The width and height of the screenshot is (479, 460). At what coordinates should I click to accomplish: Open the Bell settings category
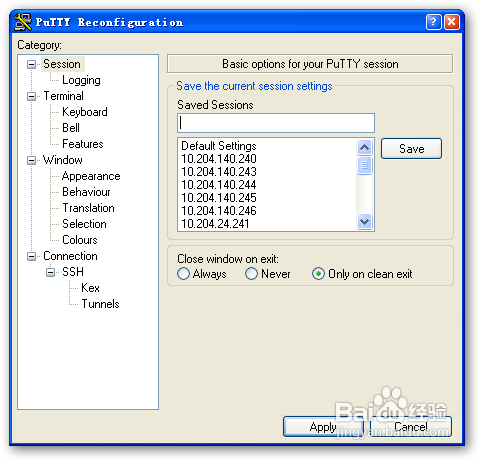tap(71, 128)
